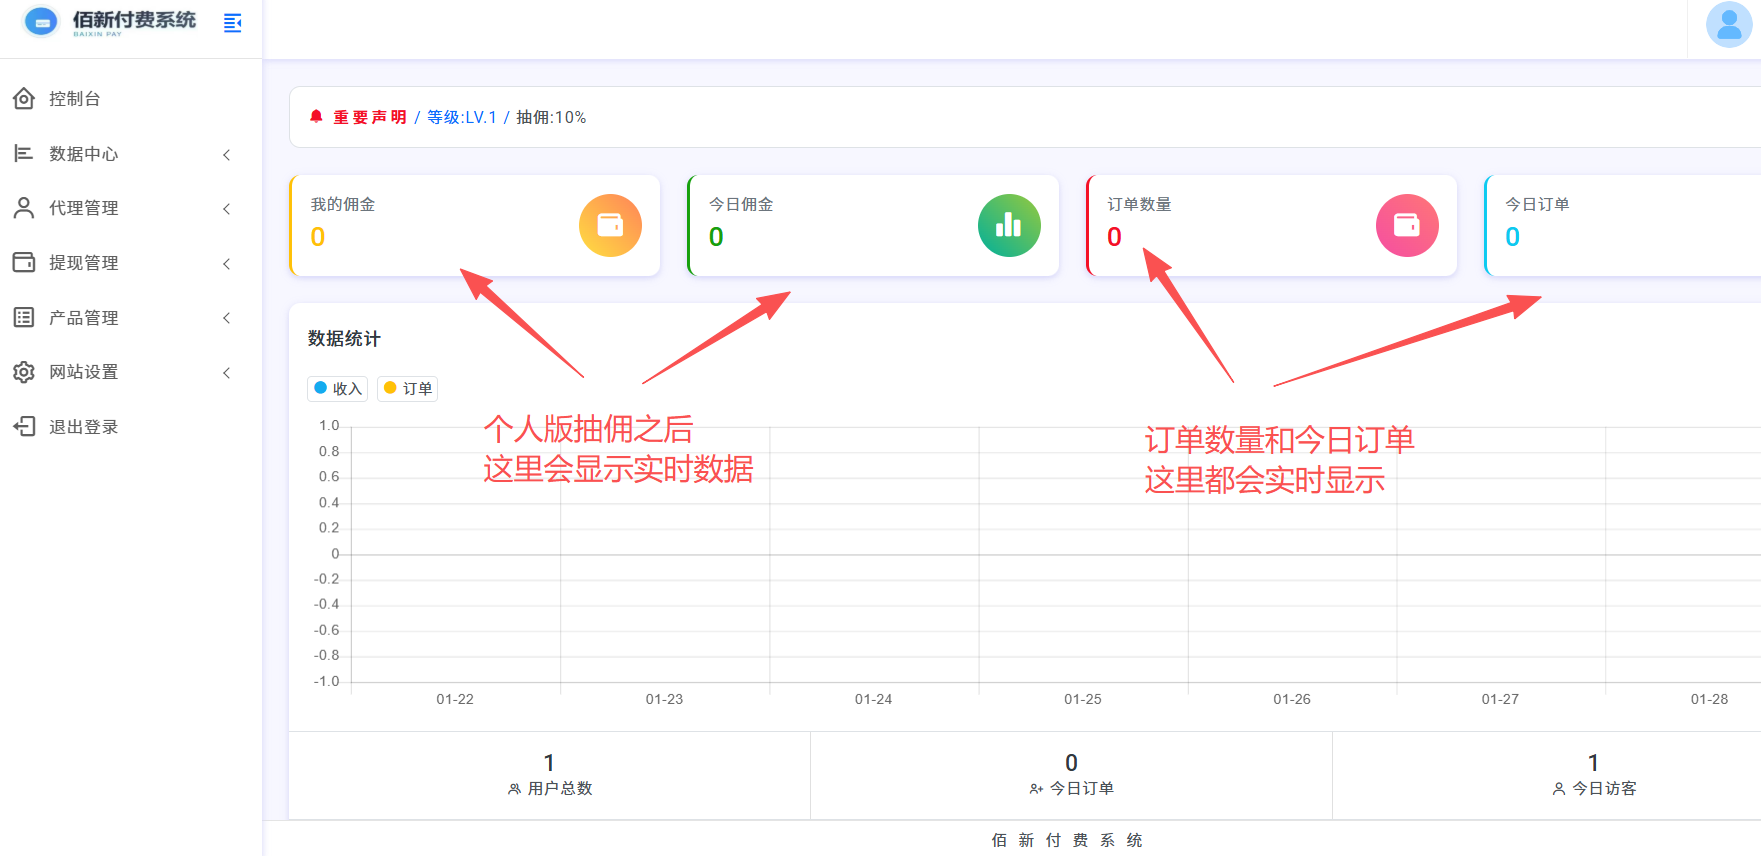Click the 我的佣金 value 0

[x=318, y=237]
